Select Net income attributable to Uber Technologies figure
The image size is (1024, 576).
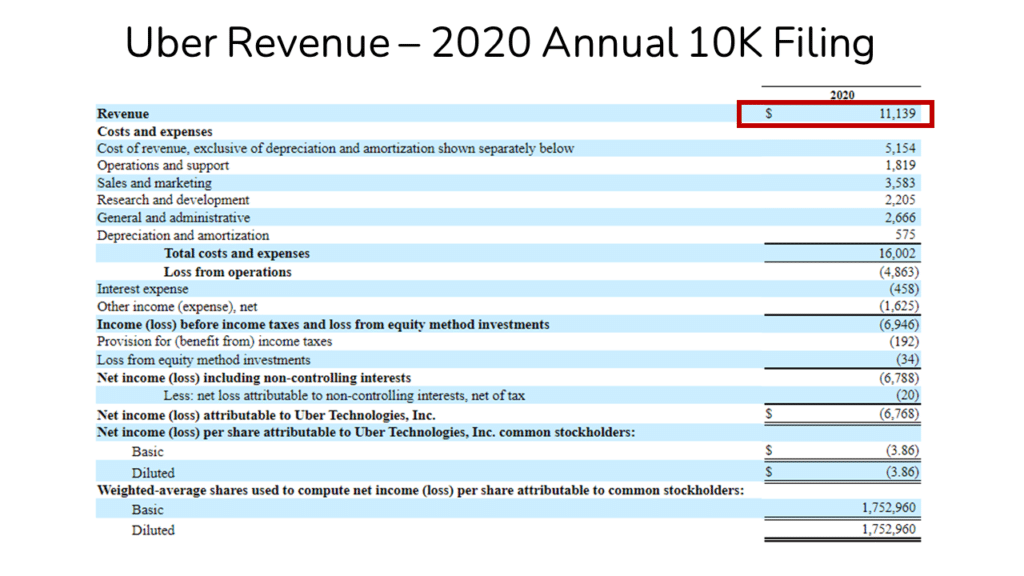pyautogui.click(x=897, y=414)
